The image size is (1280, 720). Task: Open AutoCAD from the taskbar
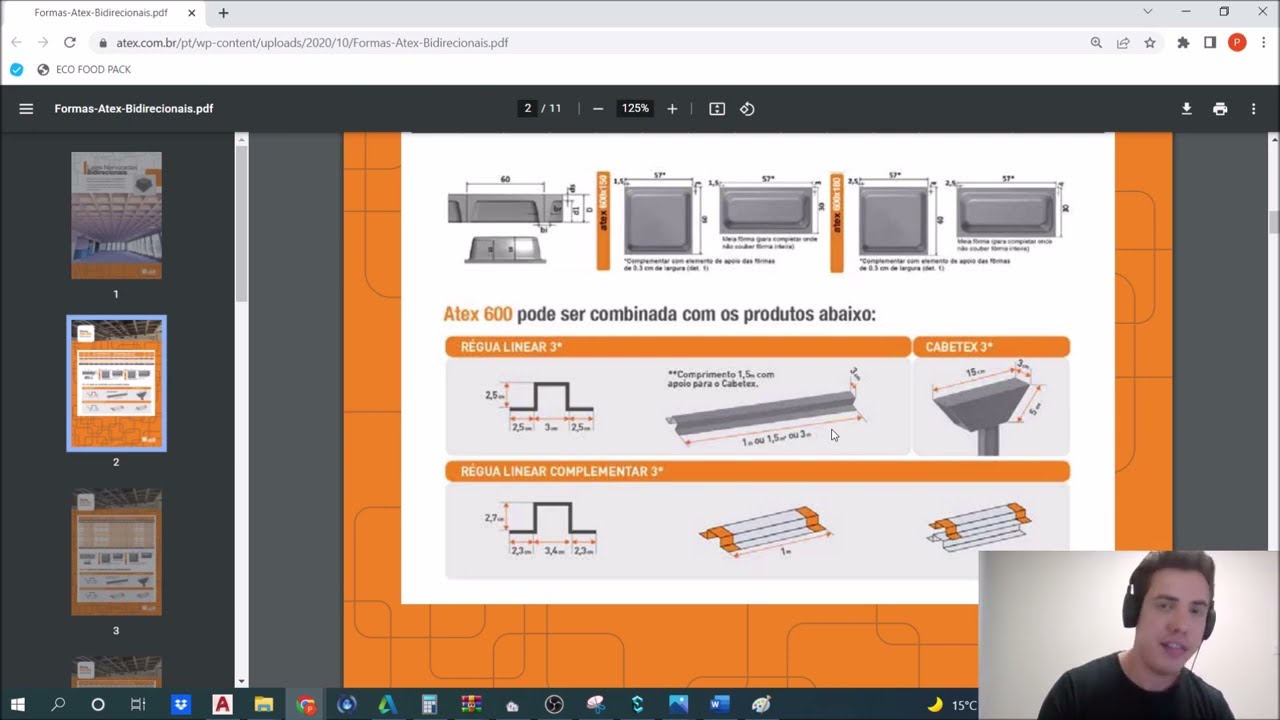[x=222, y=705]
